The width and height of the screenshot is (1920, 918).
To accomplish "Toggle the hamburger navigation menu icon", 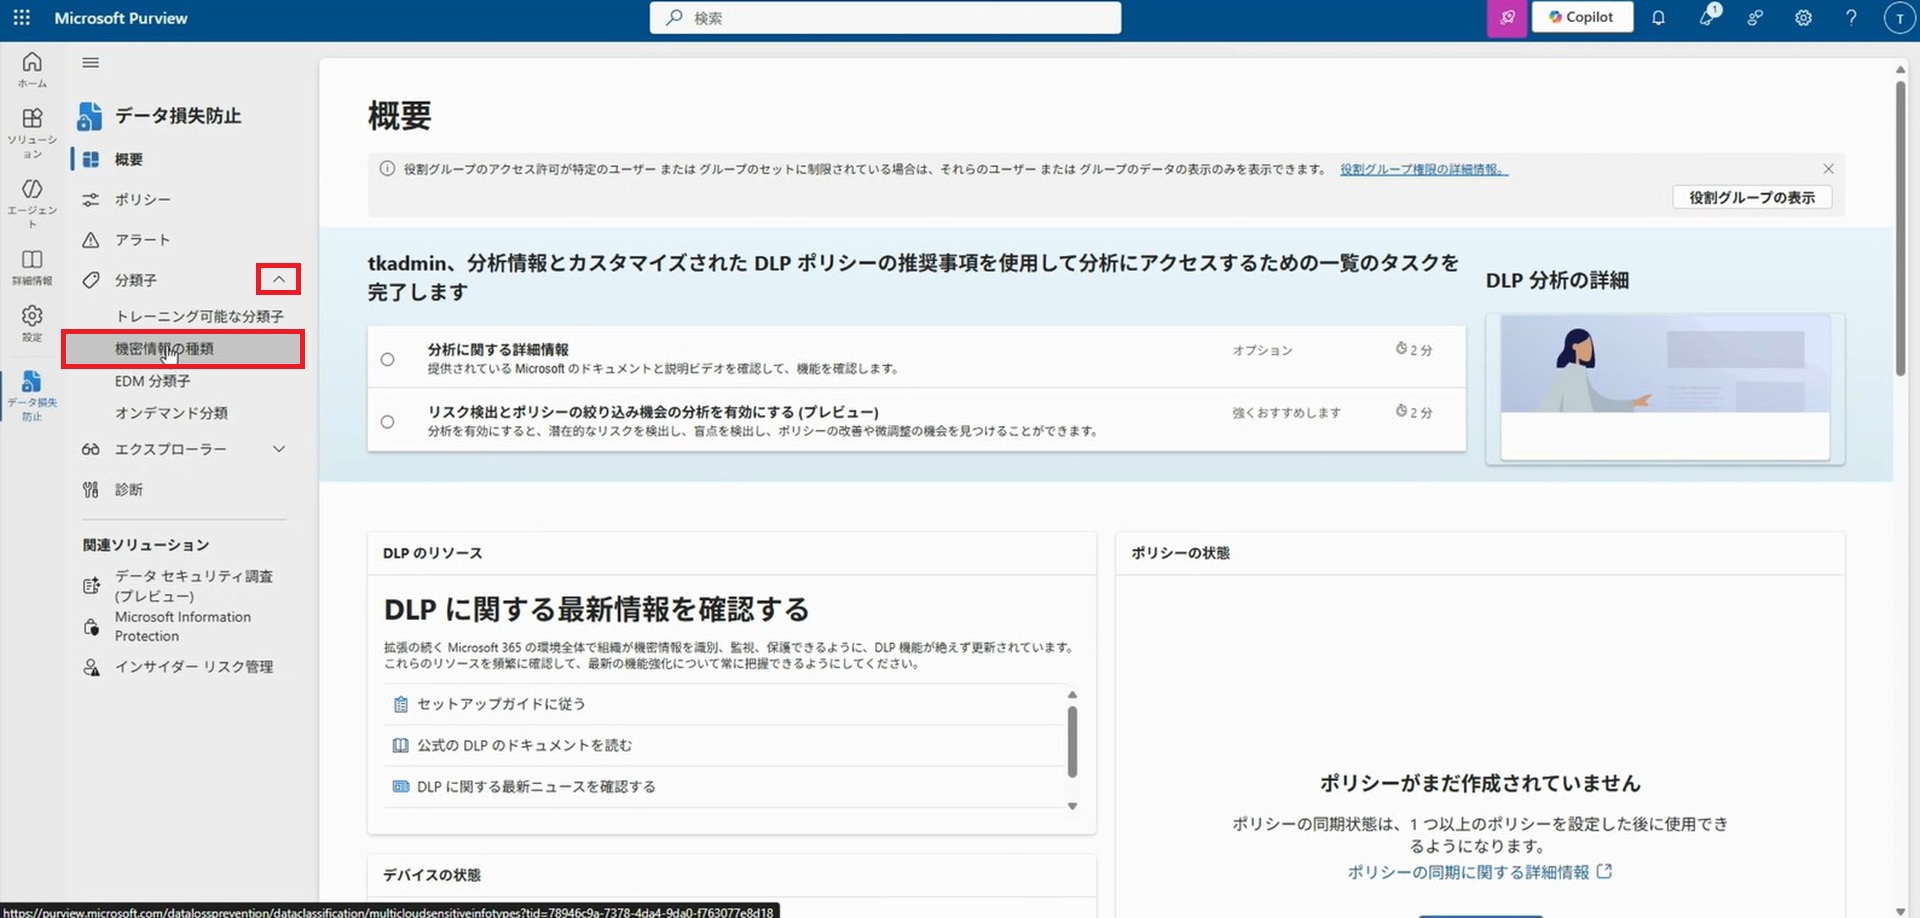I will pos(91,63).
